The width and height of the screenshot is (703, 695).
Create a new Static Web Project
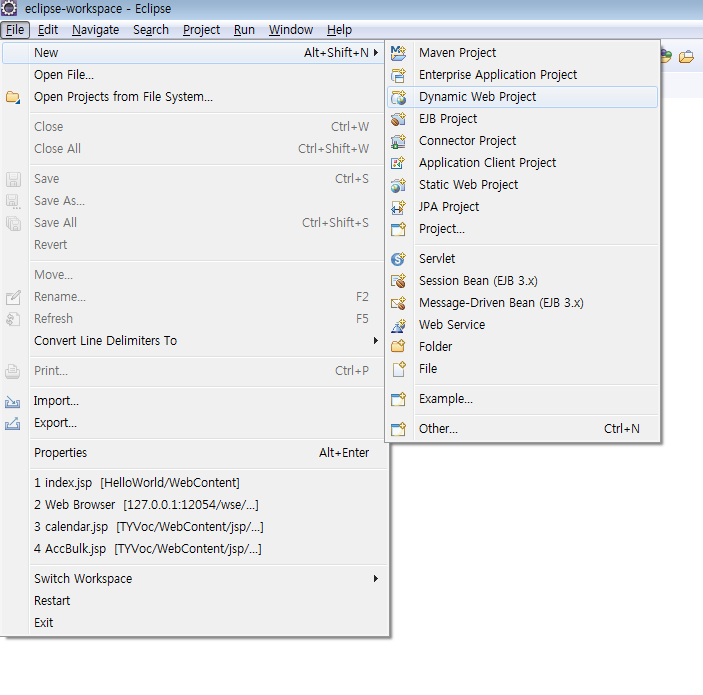click(x=522, y=185)
